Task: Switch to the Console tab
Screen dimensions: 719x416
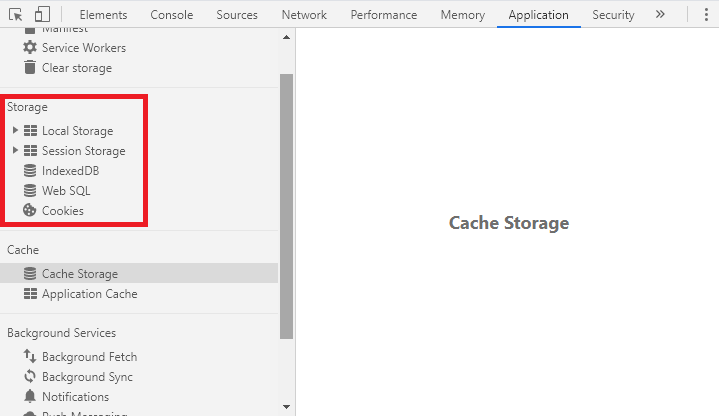Action: click(x=171, y=15)
